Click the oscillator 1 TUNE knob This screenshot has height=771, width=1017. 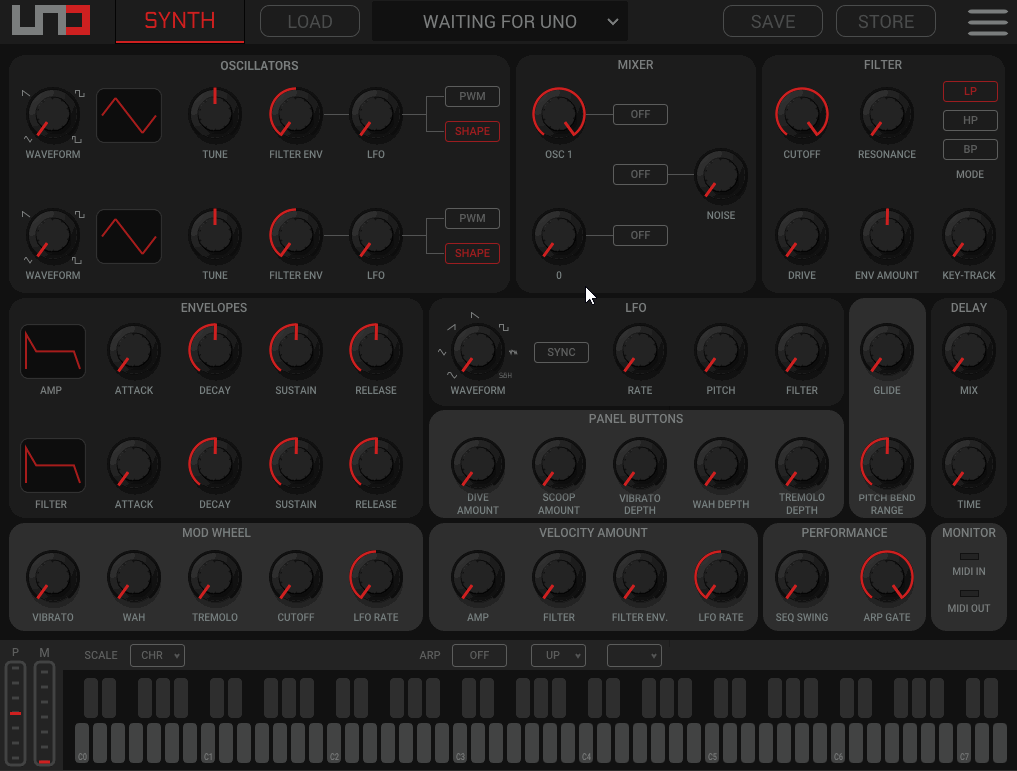click(x=215, y=115)
